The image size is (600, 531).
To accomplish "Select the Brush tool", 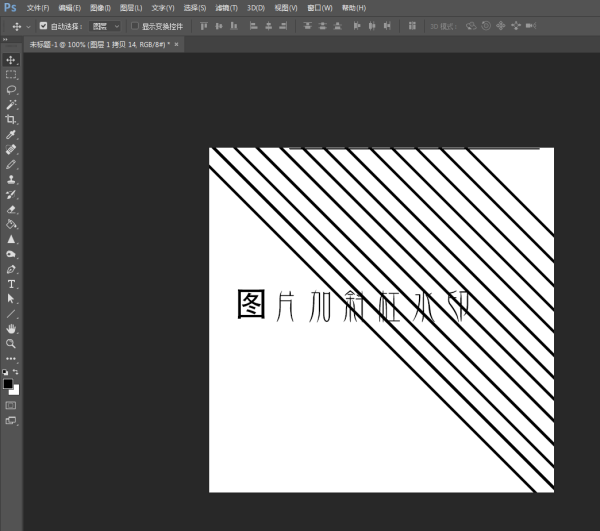I will (11, 165).
